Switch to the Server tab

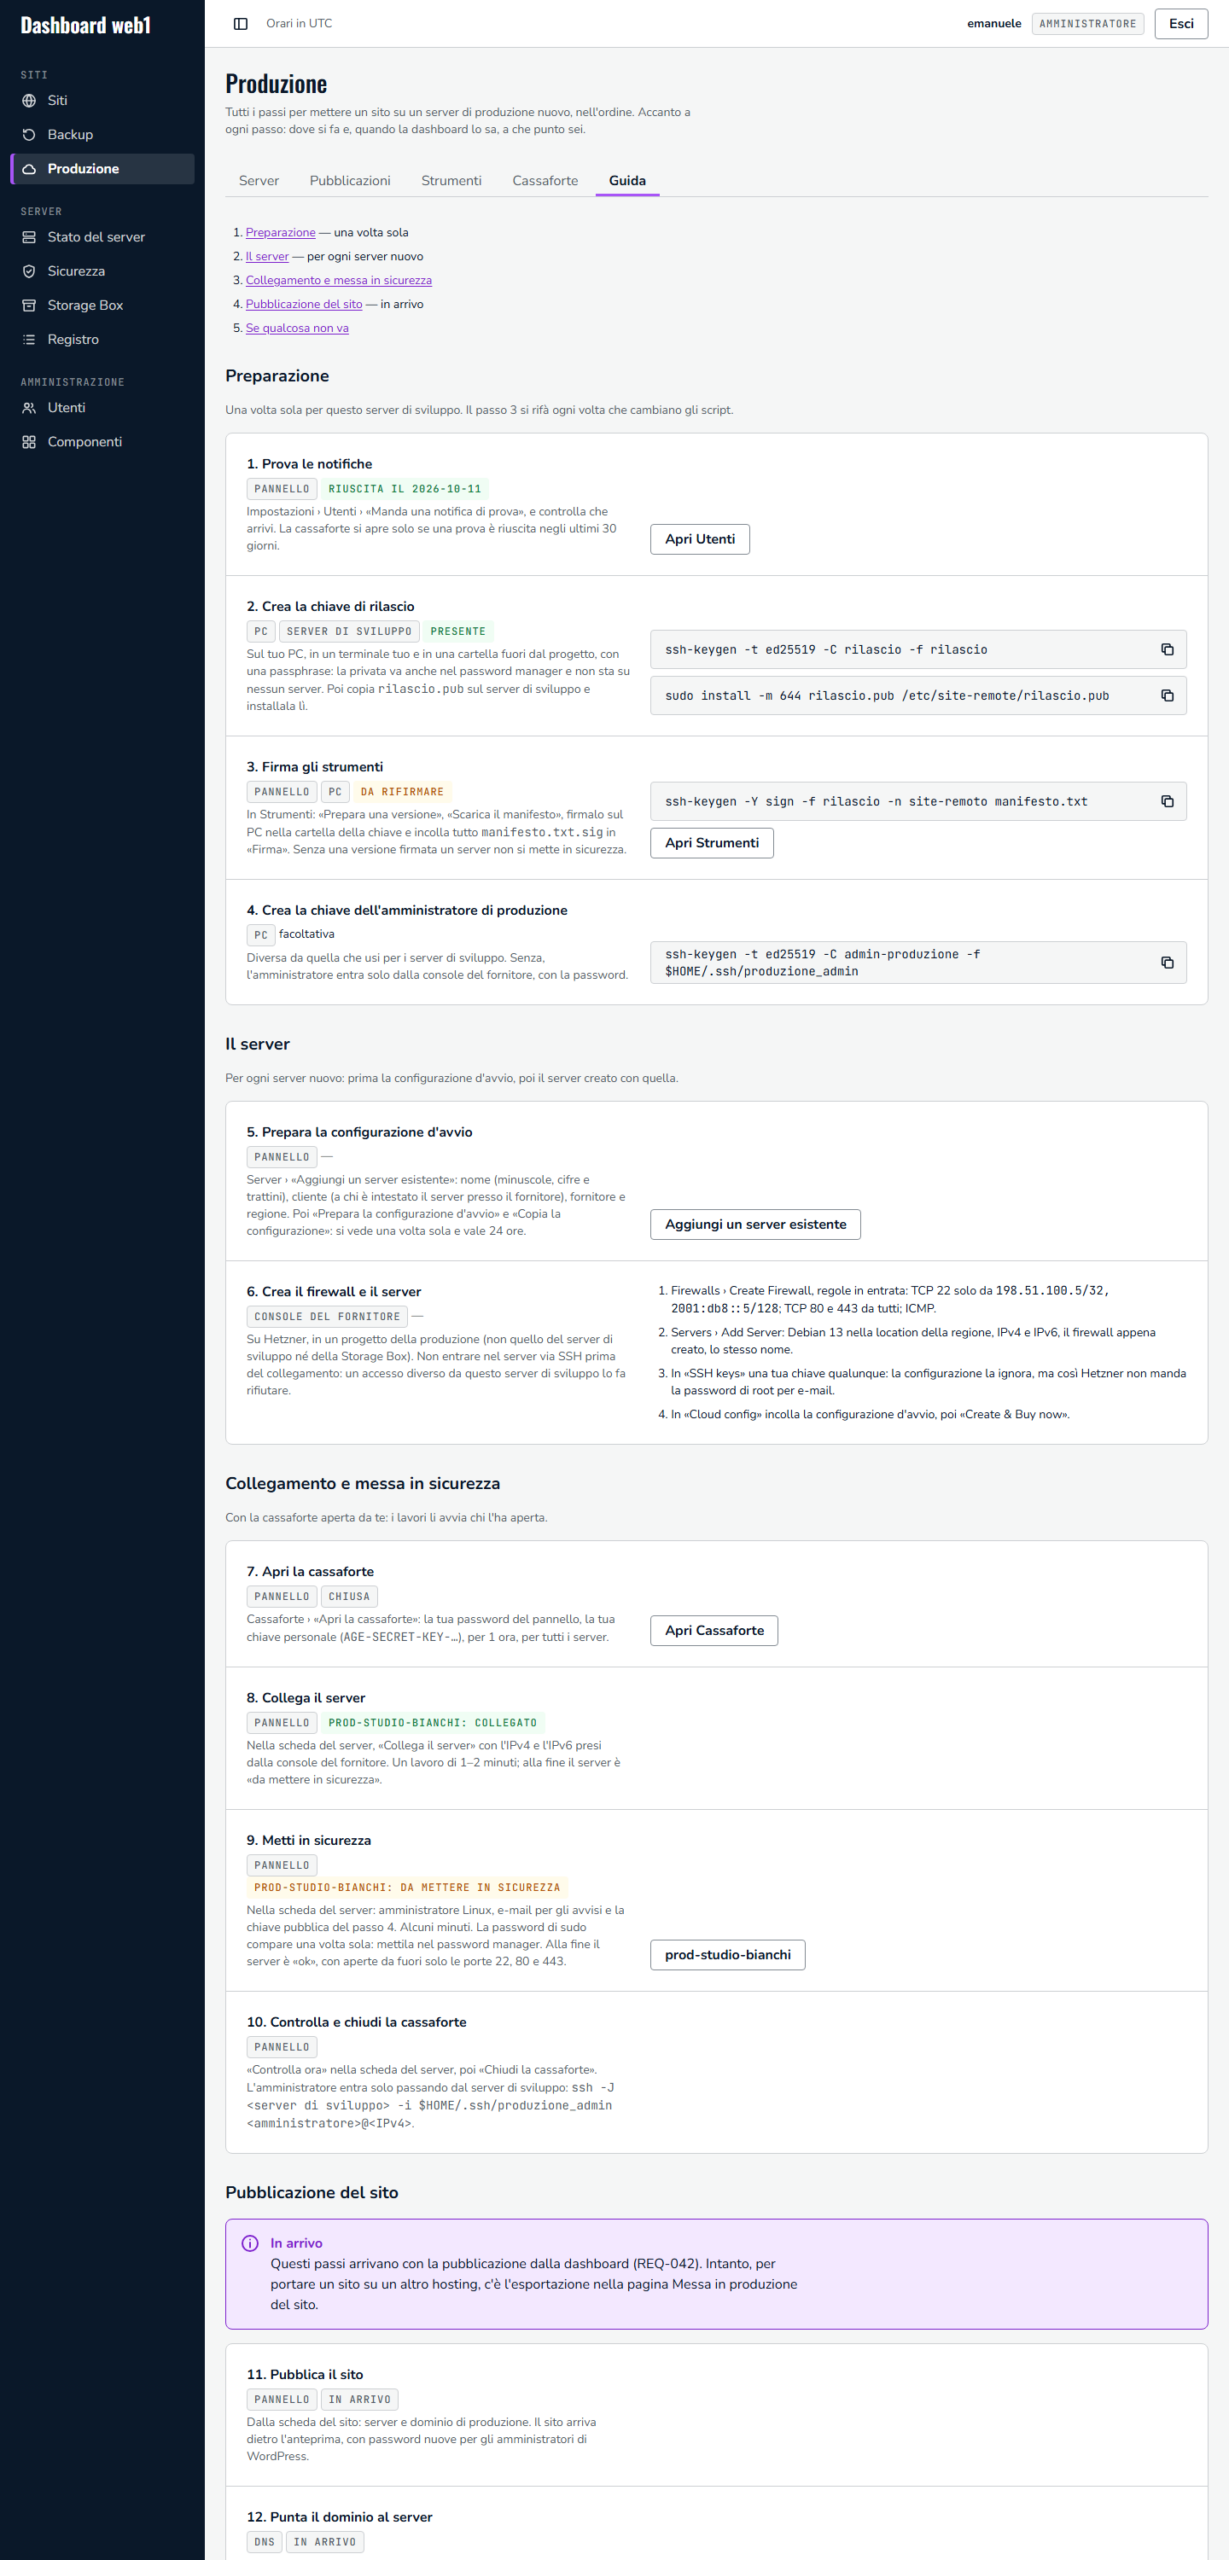coord(259,181)
